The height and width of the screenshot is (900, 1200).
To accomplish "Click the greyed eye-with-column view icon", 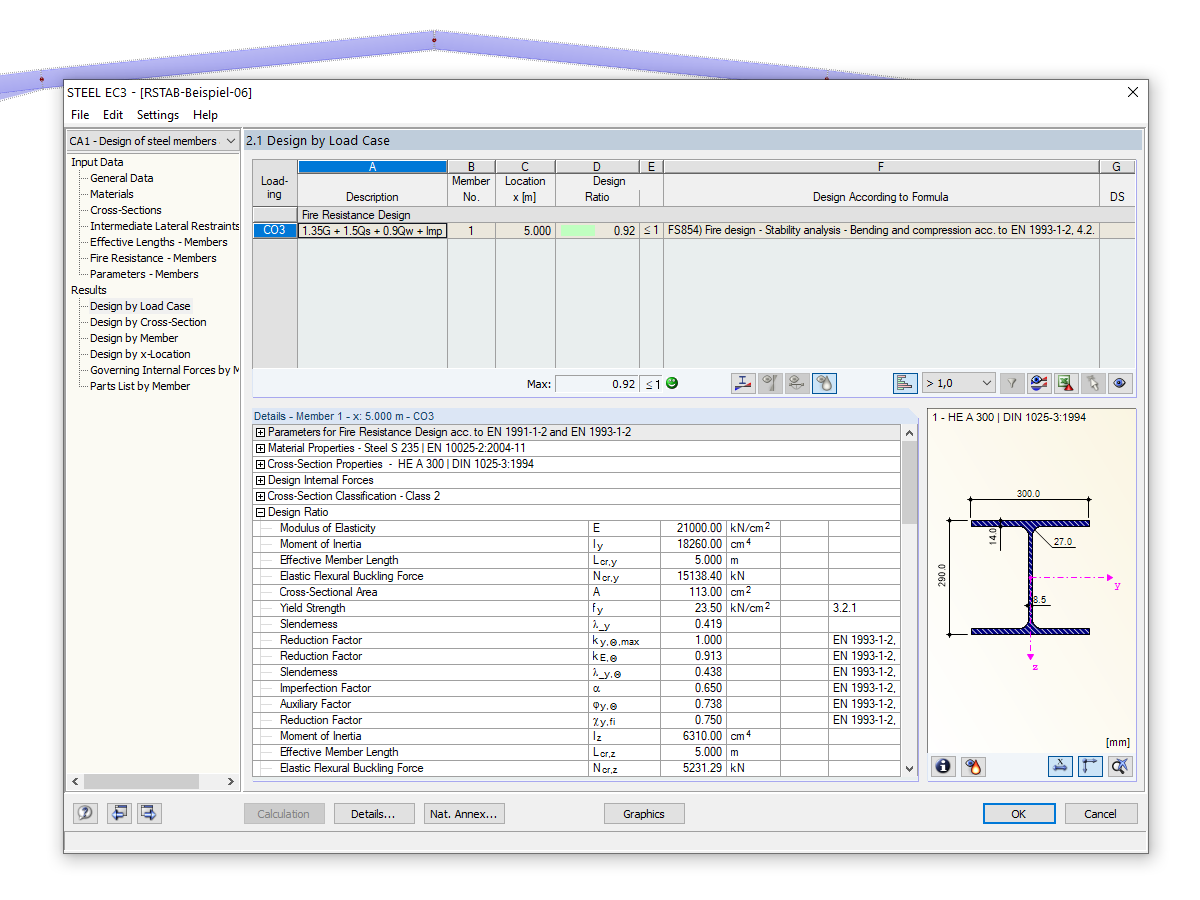I will tap(770, 383).
